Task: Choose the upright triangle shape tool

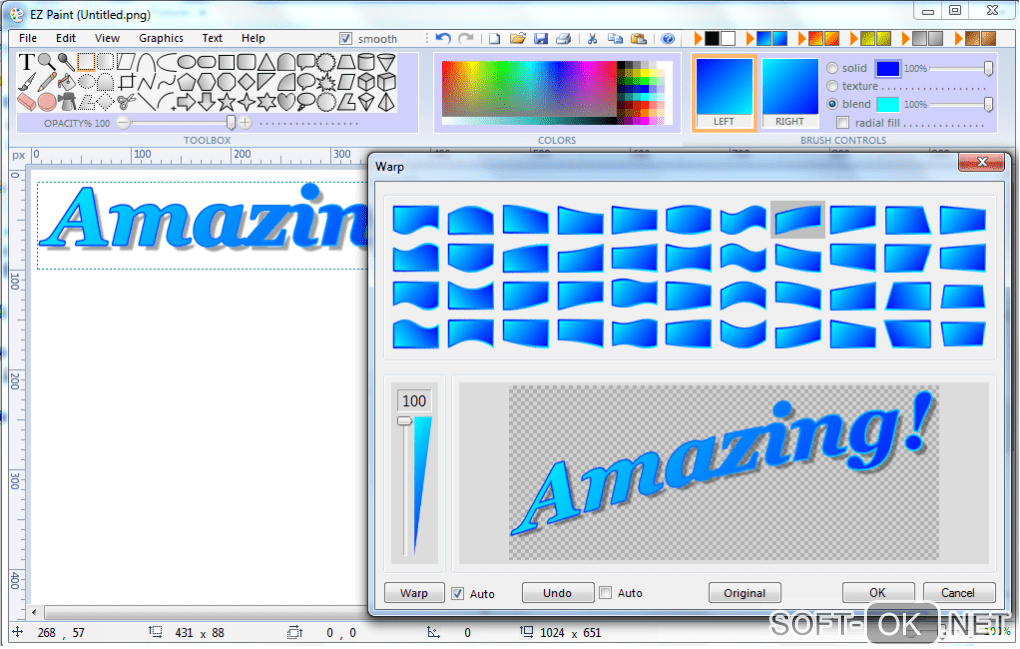Action: click(x=266, y=62)
